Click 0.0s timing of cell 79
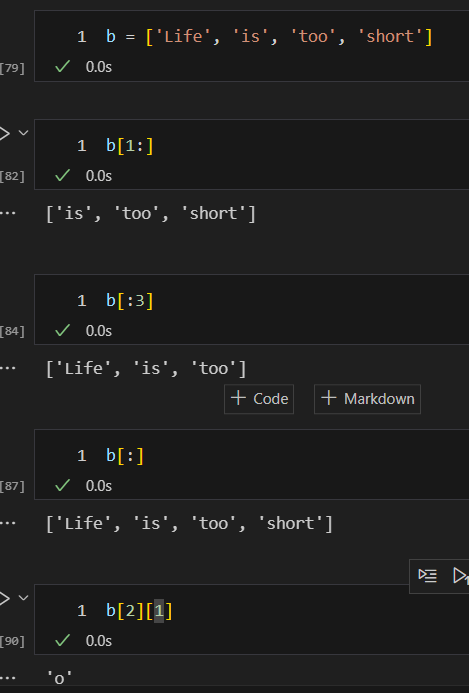 pyautogui.click(x=99, y=67)
